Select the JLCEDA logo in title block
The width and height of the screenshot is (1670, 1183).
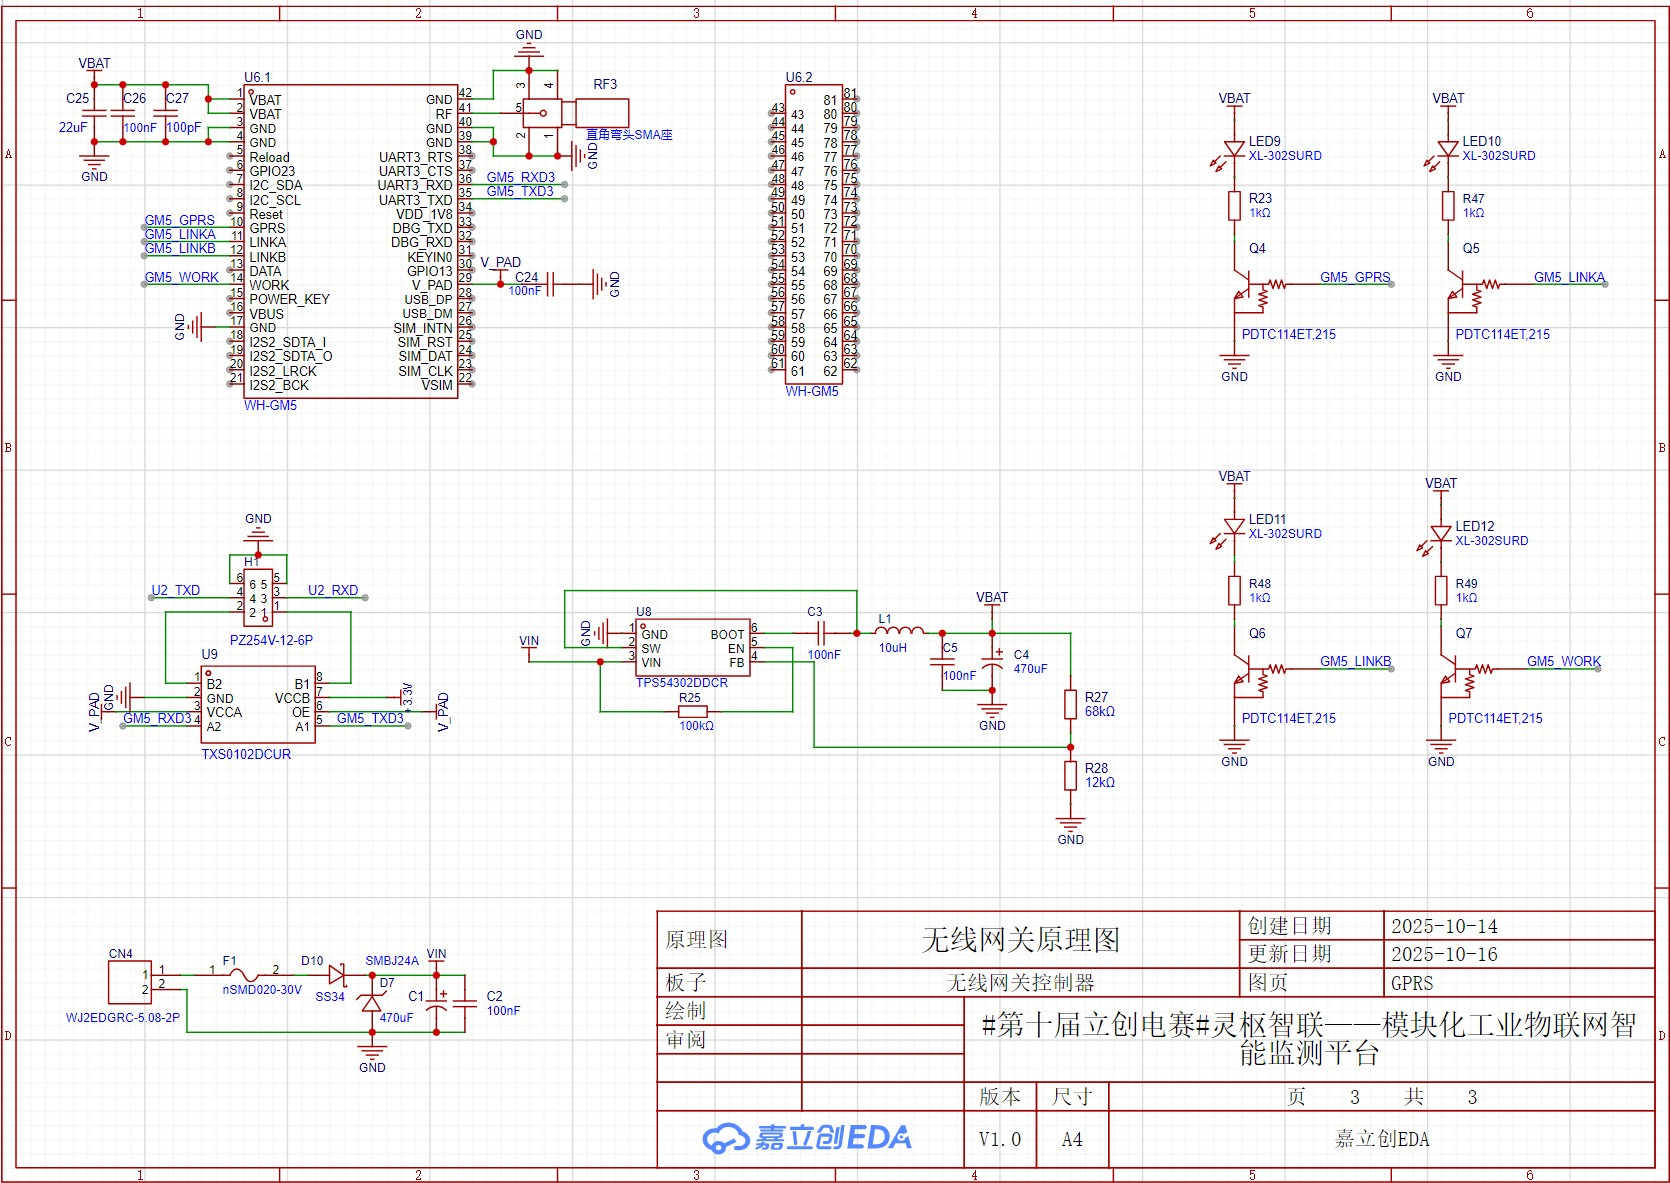808,1138
